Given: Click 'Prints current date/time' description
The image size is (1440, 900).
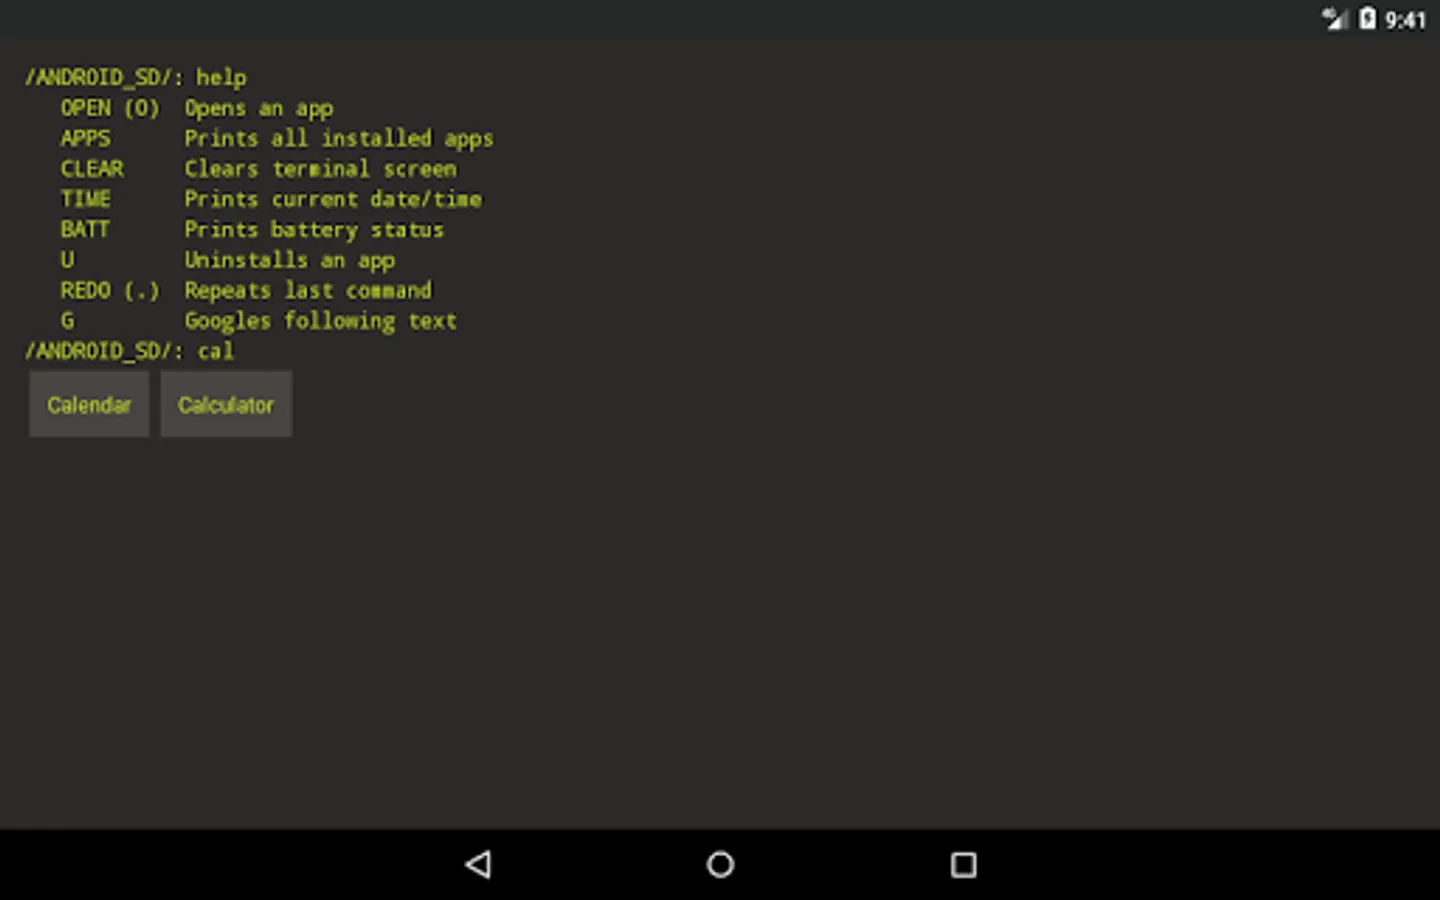Looking at the screenshot, I should coord(333,199).
